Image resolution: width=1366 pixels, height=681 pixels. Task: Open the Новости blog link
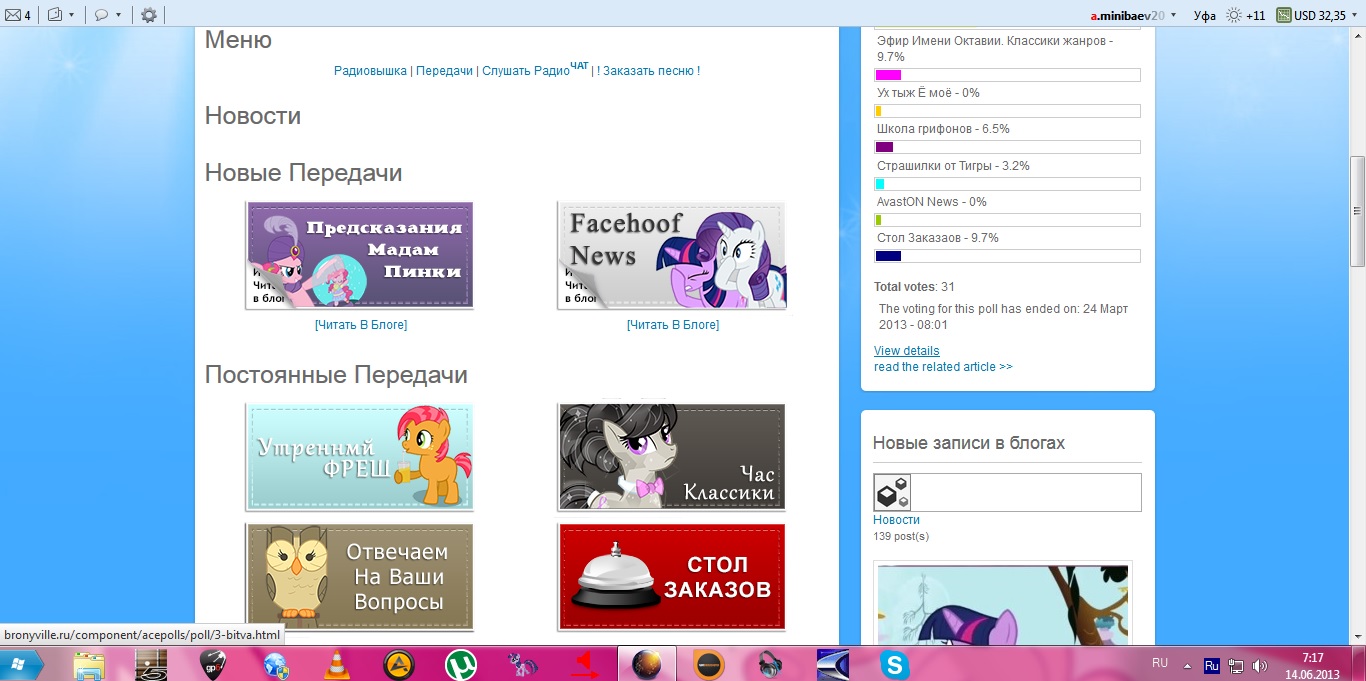coord(896,520)
